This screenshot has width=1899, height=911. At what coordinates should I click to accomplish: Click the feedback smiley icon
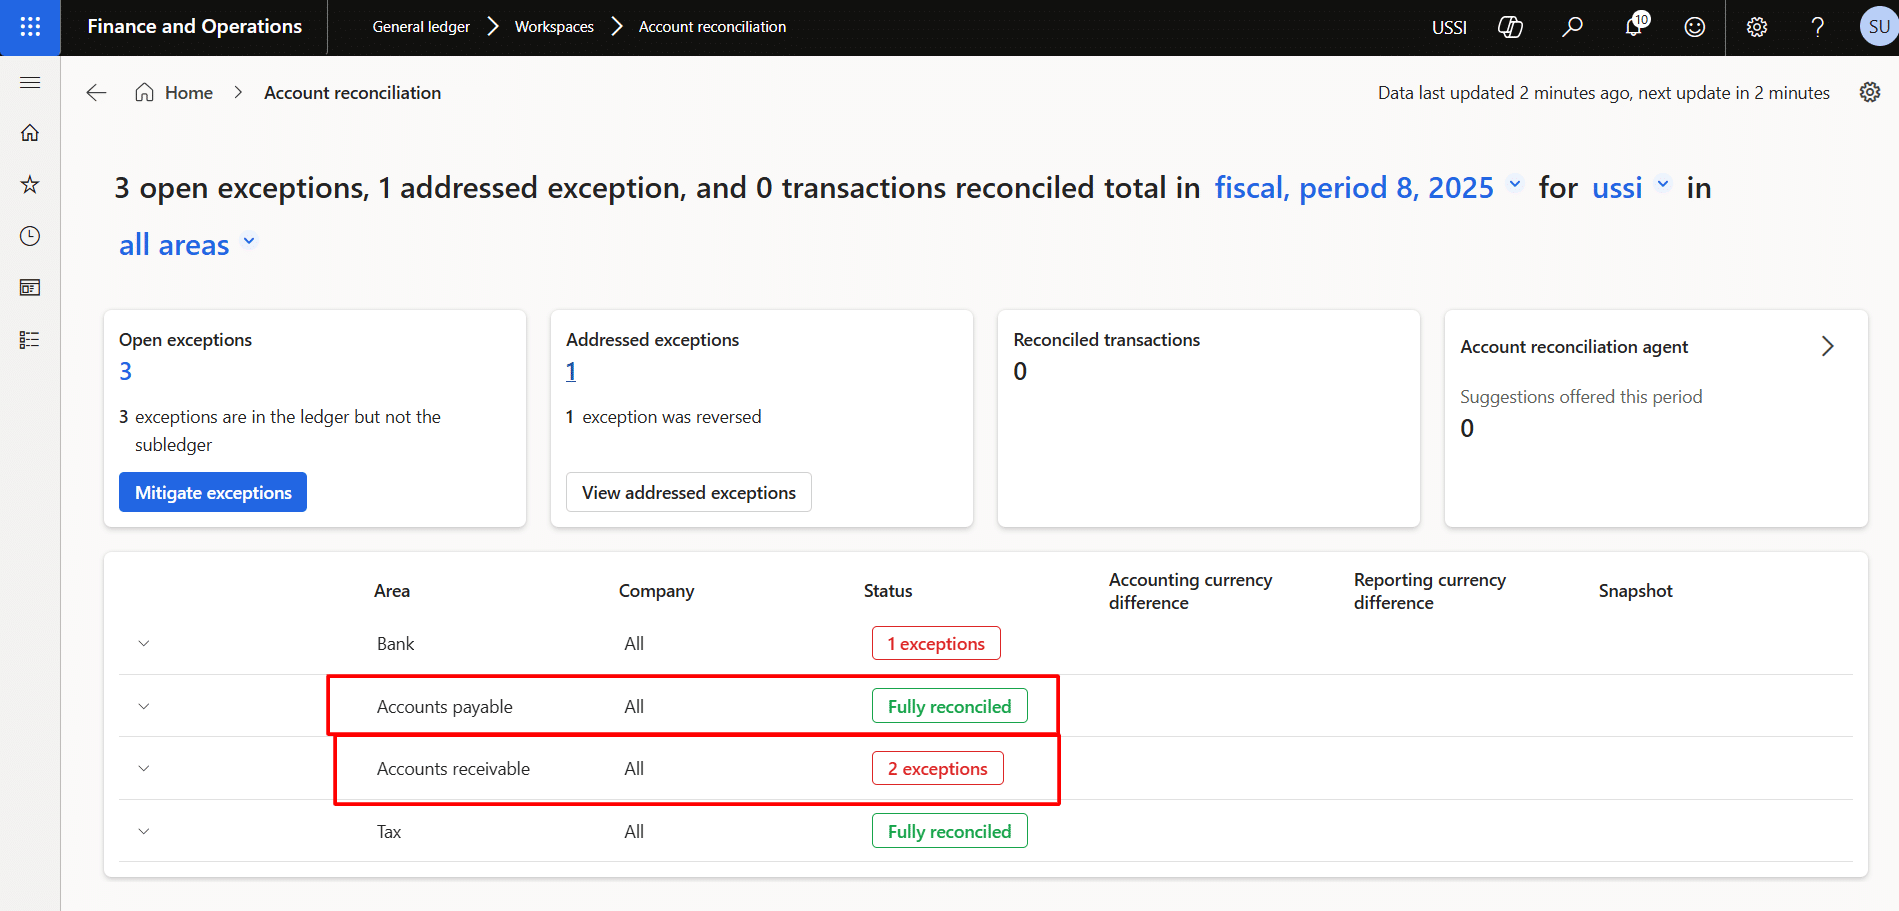tap(1695, 27)
